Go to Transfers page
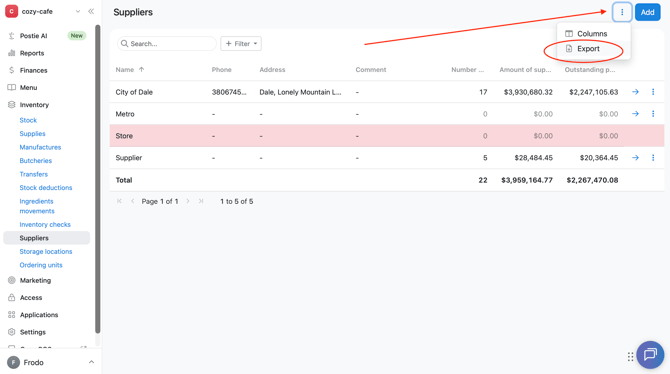This screenshot has height=374, width=670. pyautogui.click(x=34, y=174)
